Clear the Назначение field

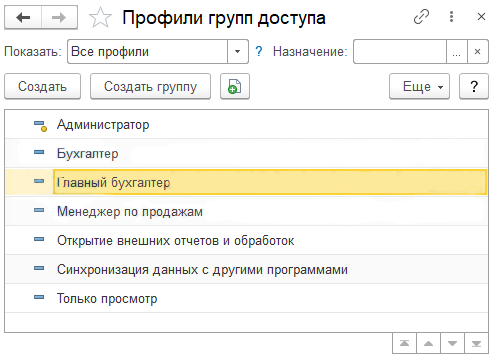[x=478, y=52]
